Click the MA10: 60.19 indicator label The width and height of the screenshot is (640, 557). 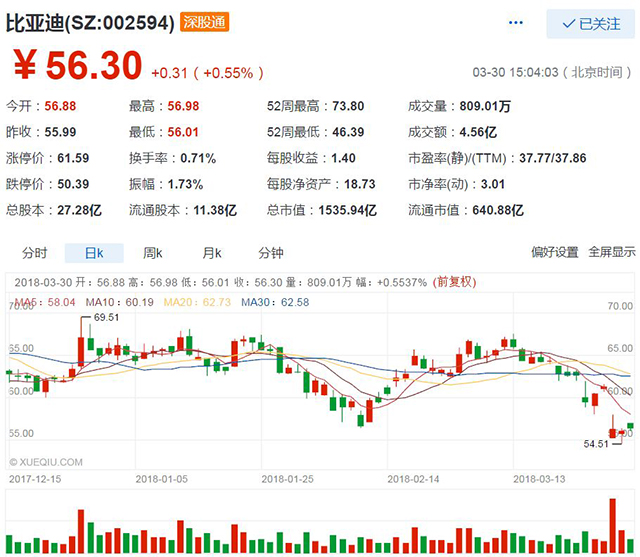click(x=120, y=302)
